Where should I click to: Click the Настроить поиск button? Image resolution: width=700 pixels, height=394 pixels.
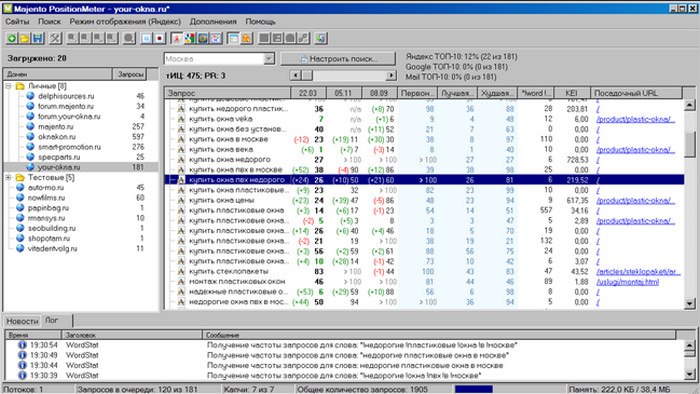338,58
